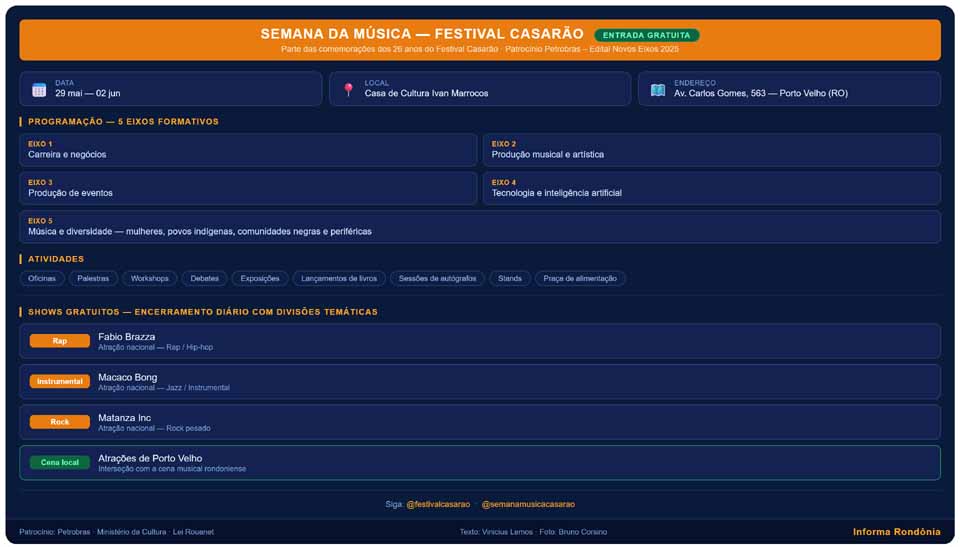Click the Workshops activity chip
The image size is (960, 547).
coord(149,278)
